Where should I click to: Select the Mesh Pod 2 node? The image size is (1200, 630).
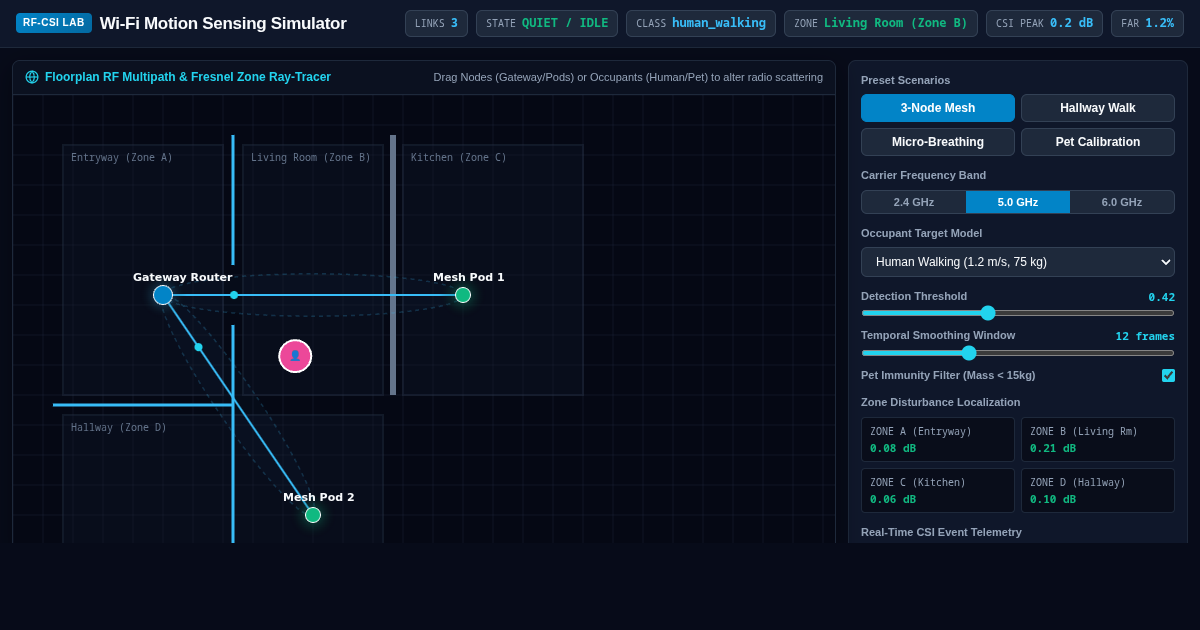click(313, 515)
